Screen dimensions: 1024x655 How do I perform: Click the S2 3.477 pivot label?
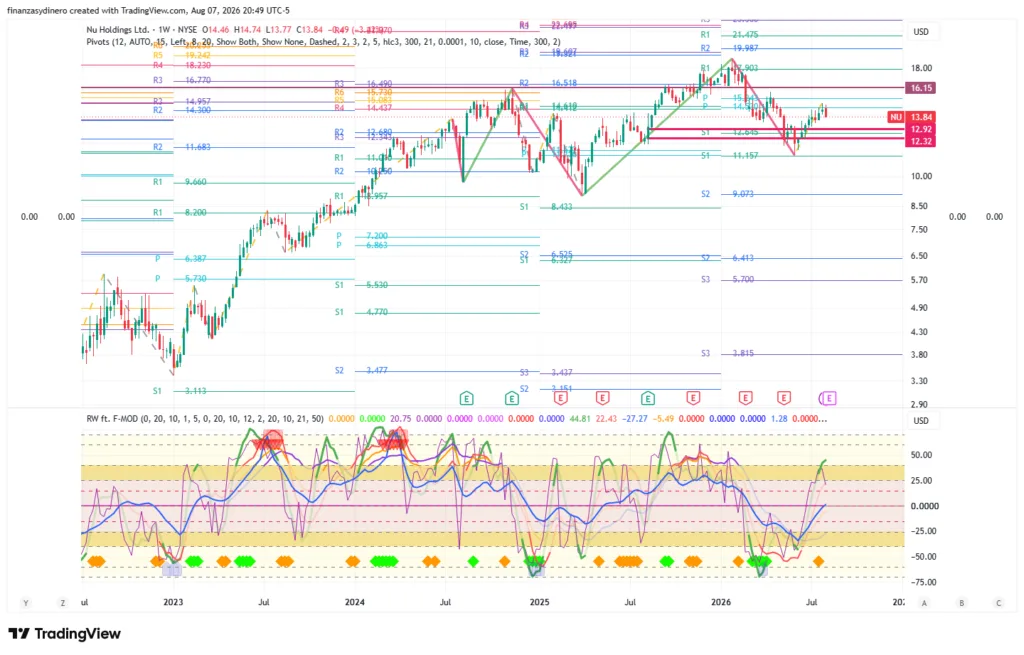point(361,371)
